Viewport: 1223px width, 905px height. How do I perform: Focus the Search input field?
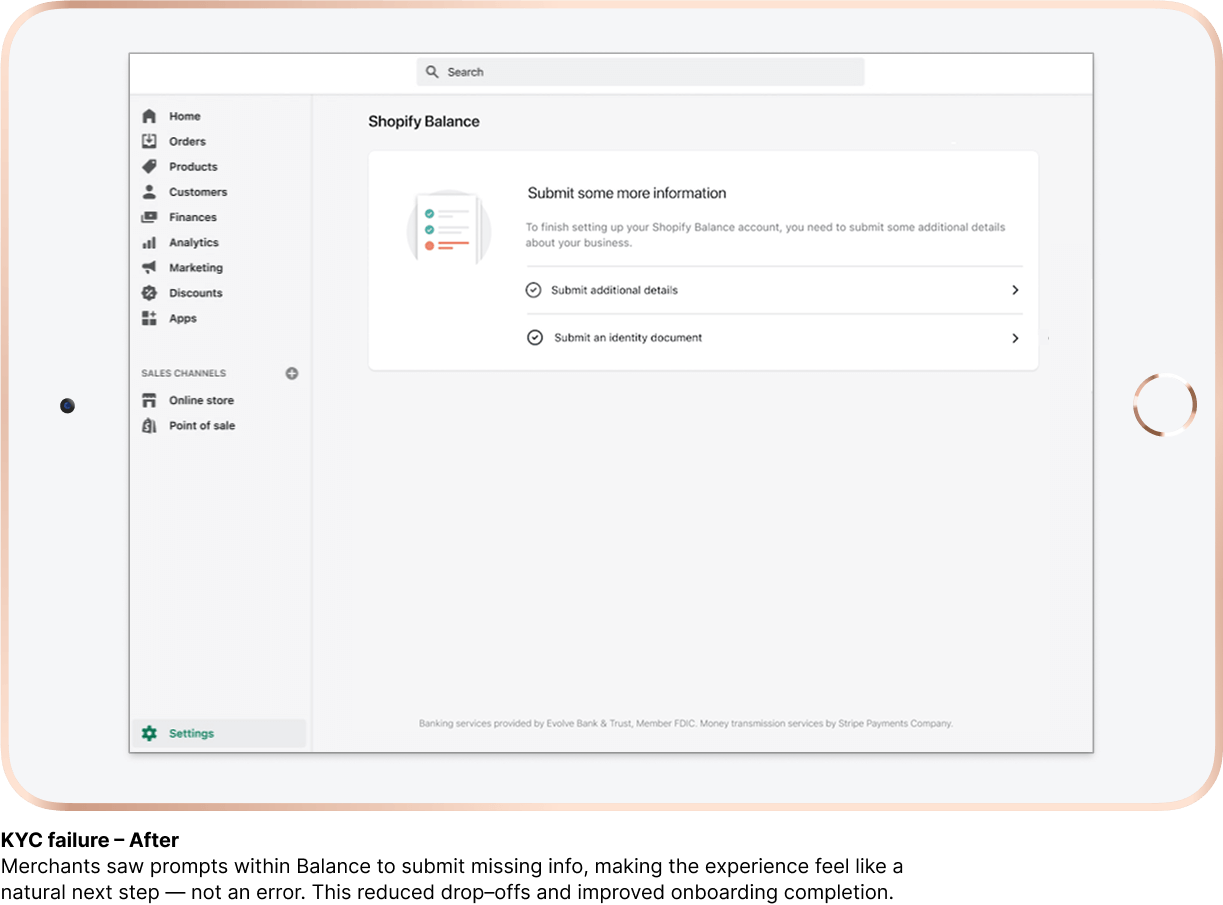coord(640,72)
